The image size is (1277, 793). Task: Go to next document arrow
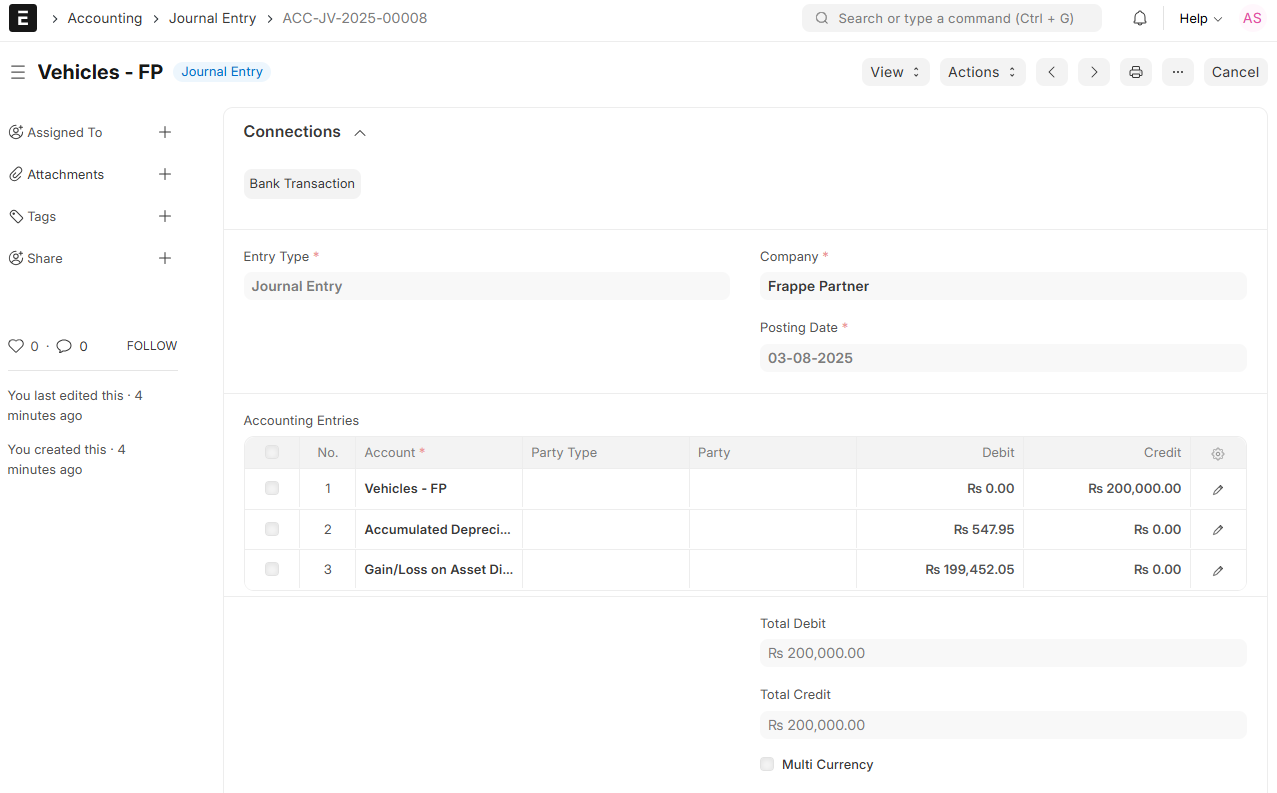[1093, 72]
